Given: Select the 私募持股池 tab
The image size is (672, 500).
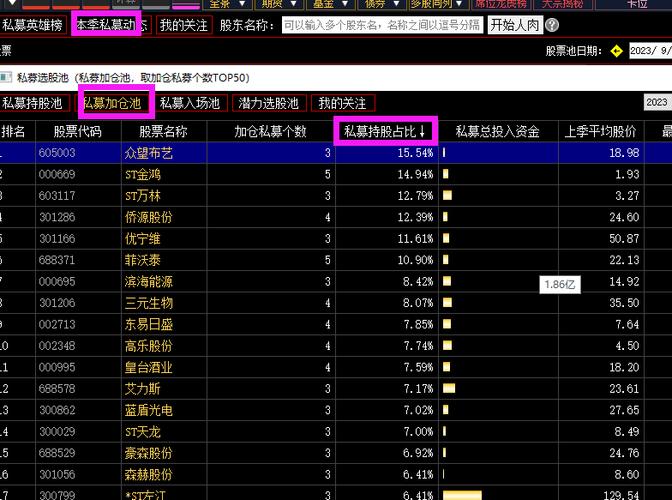Looking at the screenshot, I should click(34, 103).
